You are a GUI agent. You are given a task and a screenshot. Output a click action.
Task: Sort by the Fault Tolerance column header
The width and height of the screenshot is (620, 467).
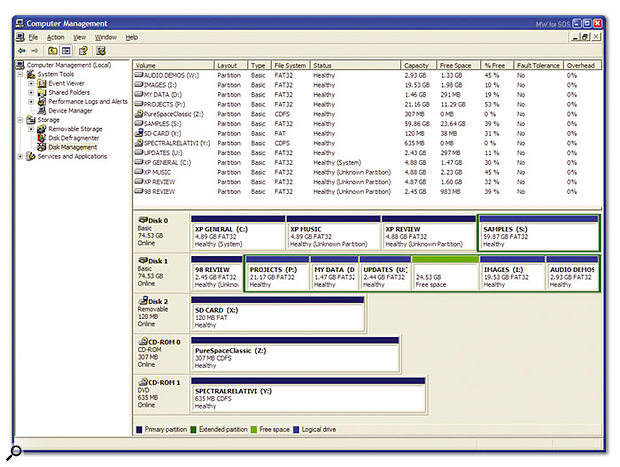tap(538, 65)
